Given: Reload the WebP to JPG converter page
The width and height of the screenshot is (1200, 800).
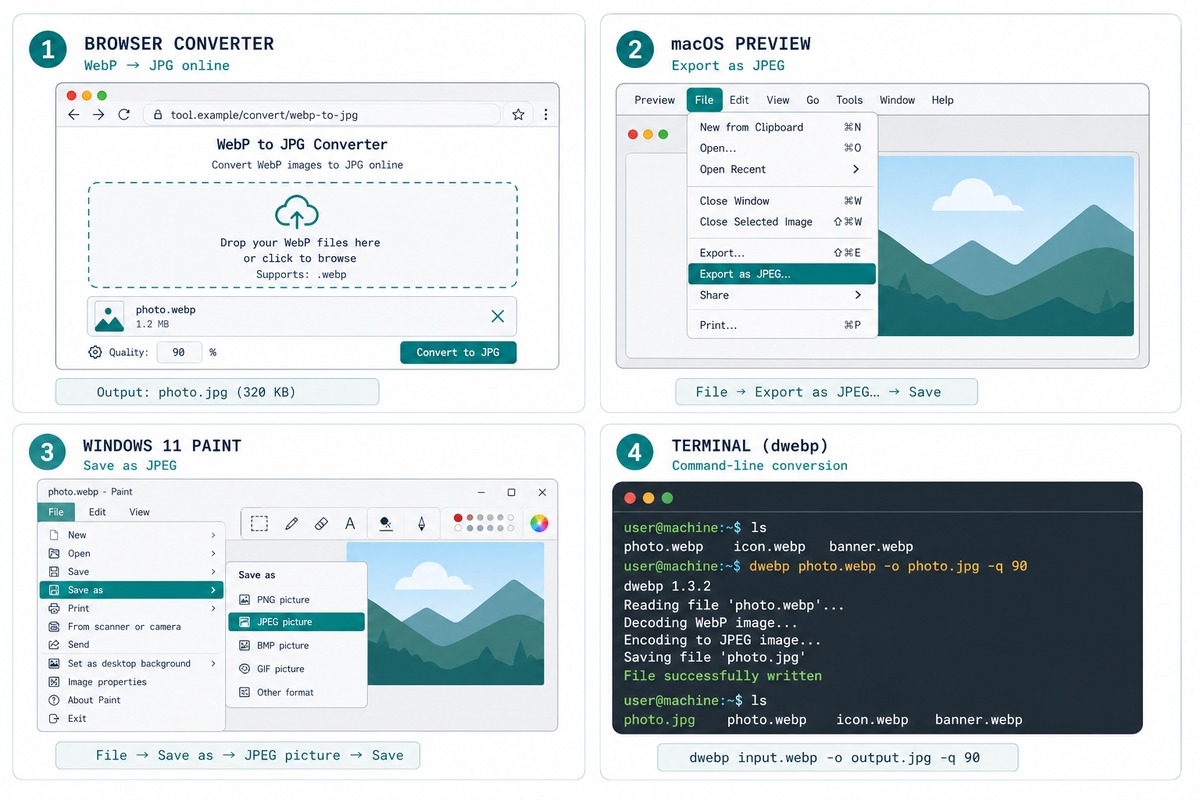Looking at the screenshot, I should pyautogui.click(x=124, y=115).
